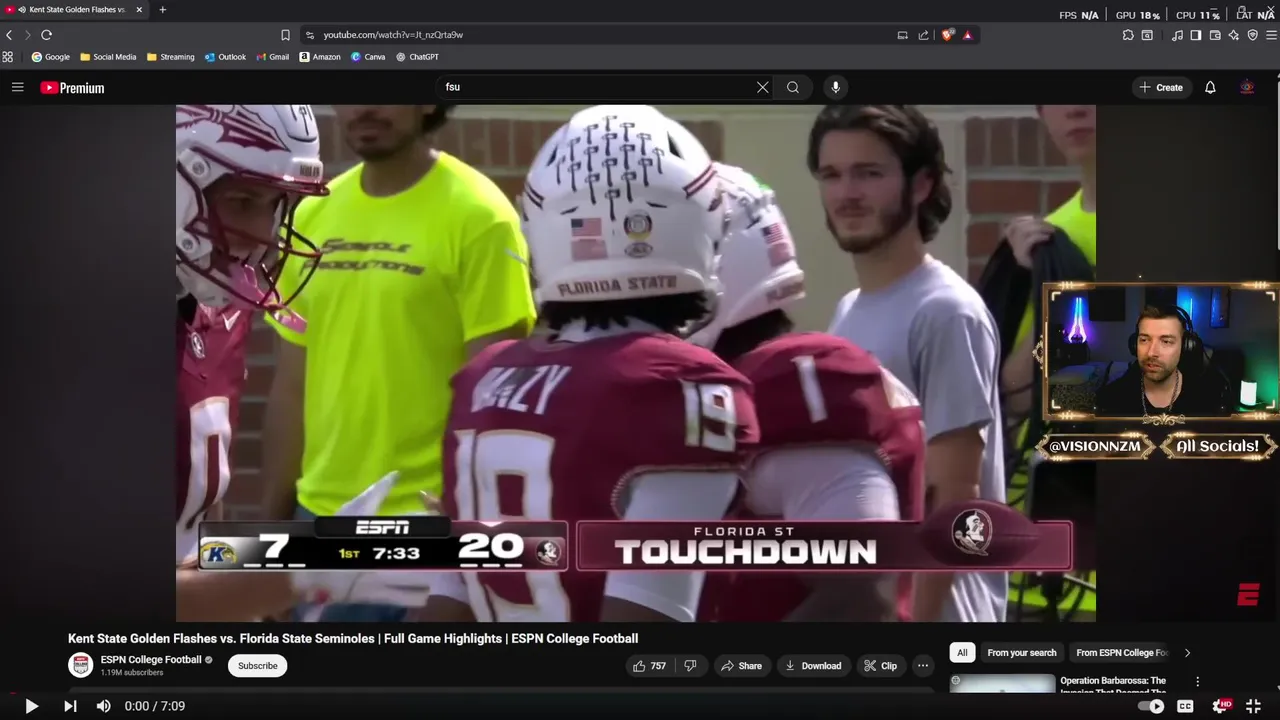
Task: Switch to Kent State Golden Flashes tab
Action: [x=75, y=10]
